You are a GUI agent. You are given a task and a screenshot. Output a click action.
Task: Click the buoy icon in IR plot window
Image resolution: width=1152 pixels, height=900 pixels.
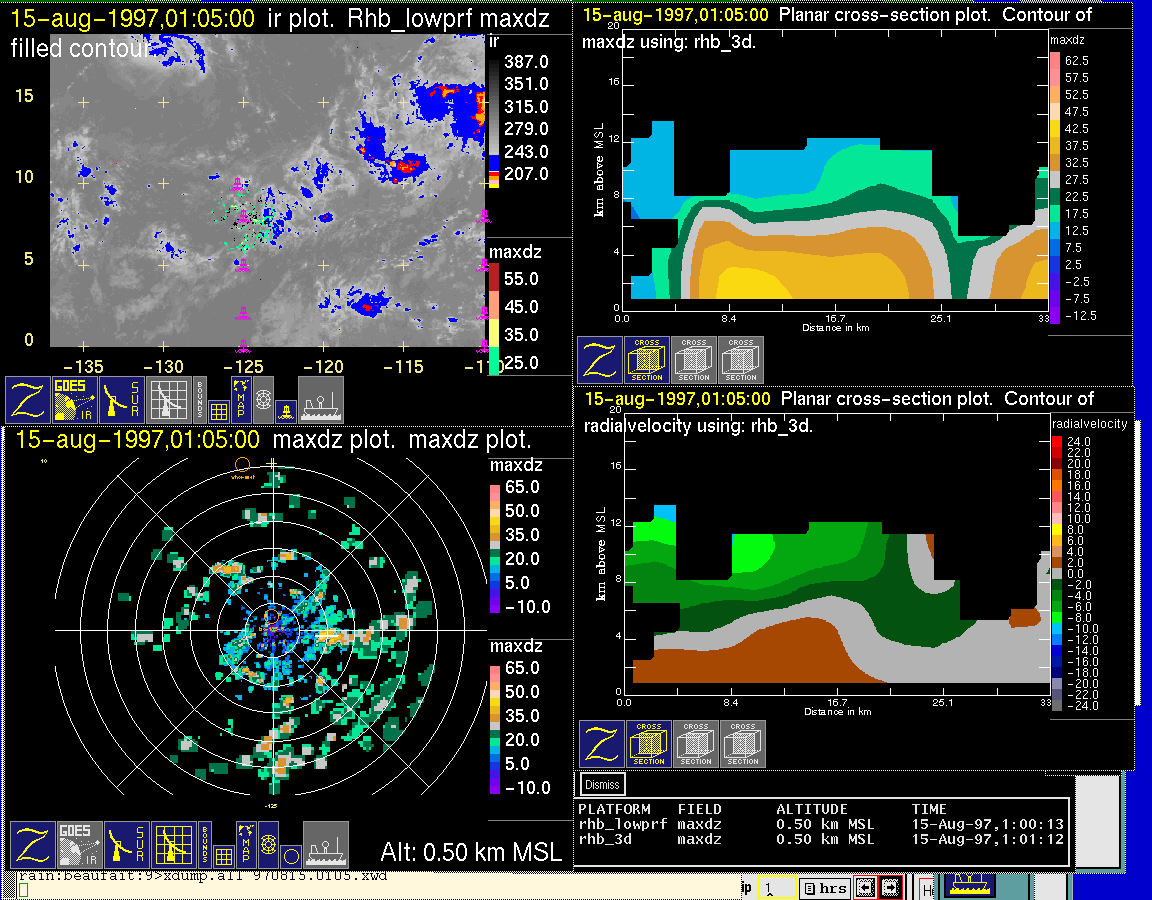coord(287,411)
